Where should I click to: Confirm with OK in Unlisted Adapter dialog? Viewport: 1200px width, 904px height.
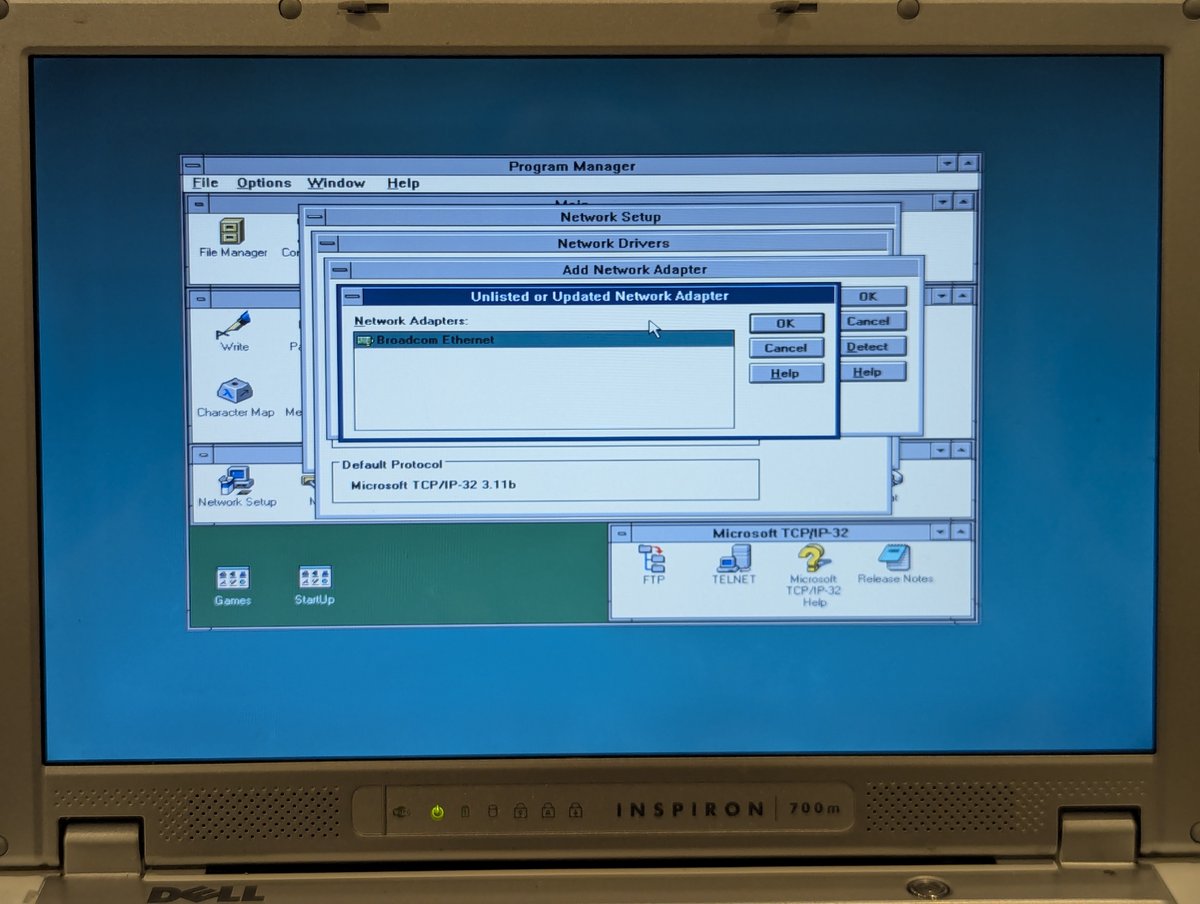786,323
